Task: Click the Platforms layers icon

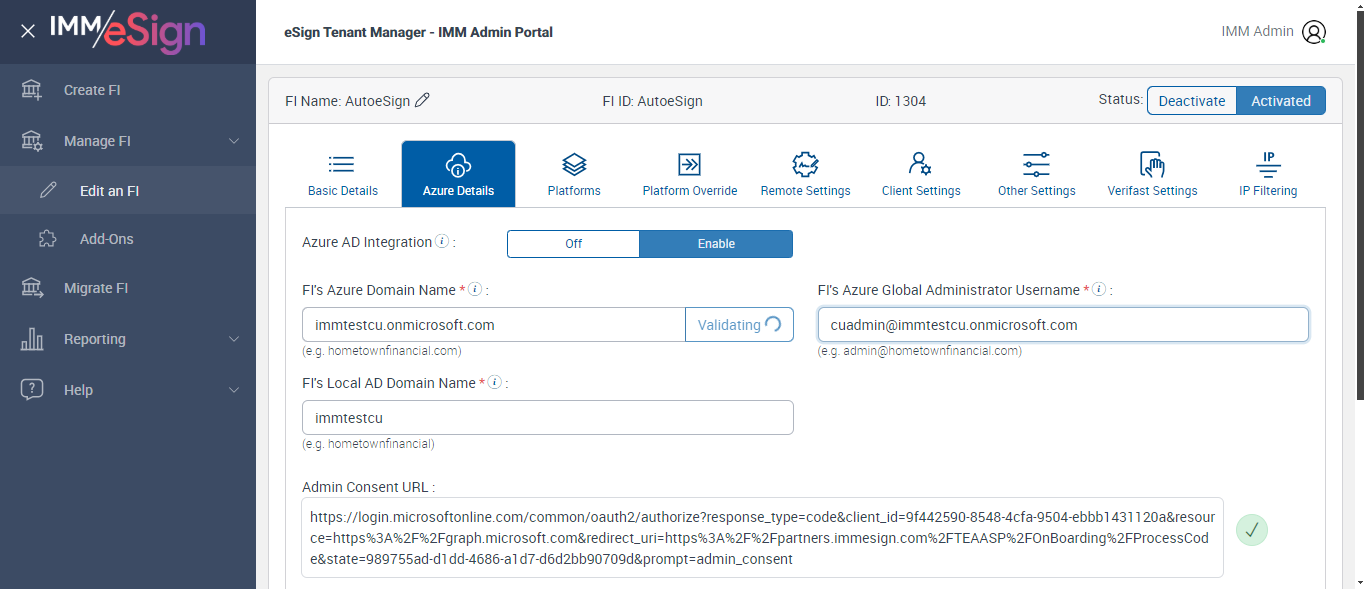Action: click(574, 164)
